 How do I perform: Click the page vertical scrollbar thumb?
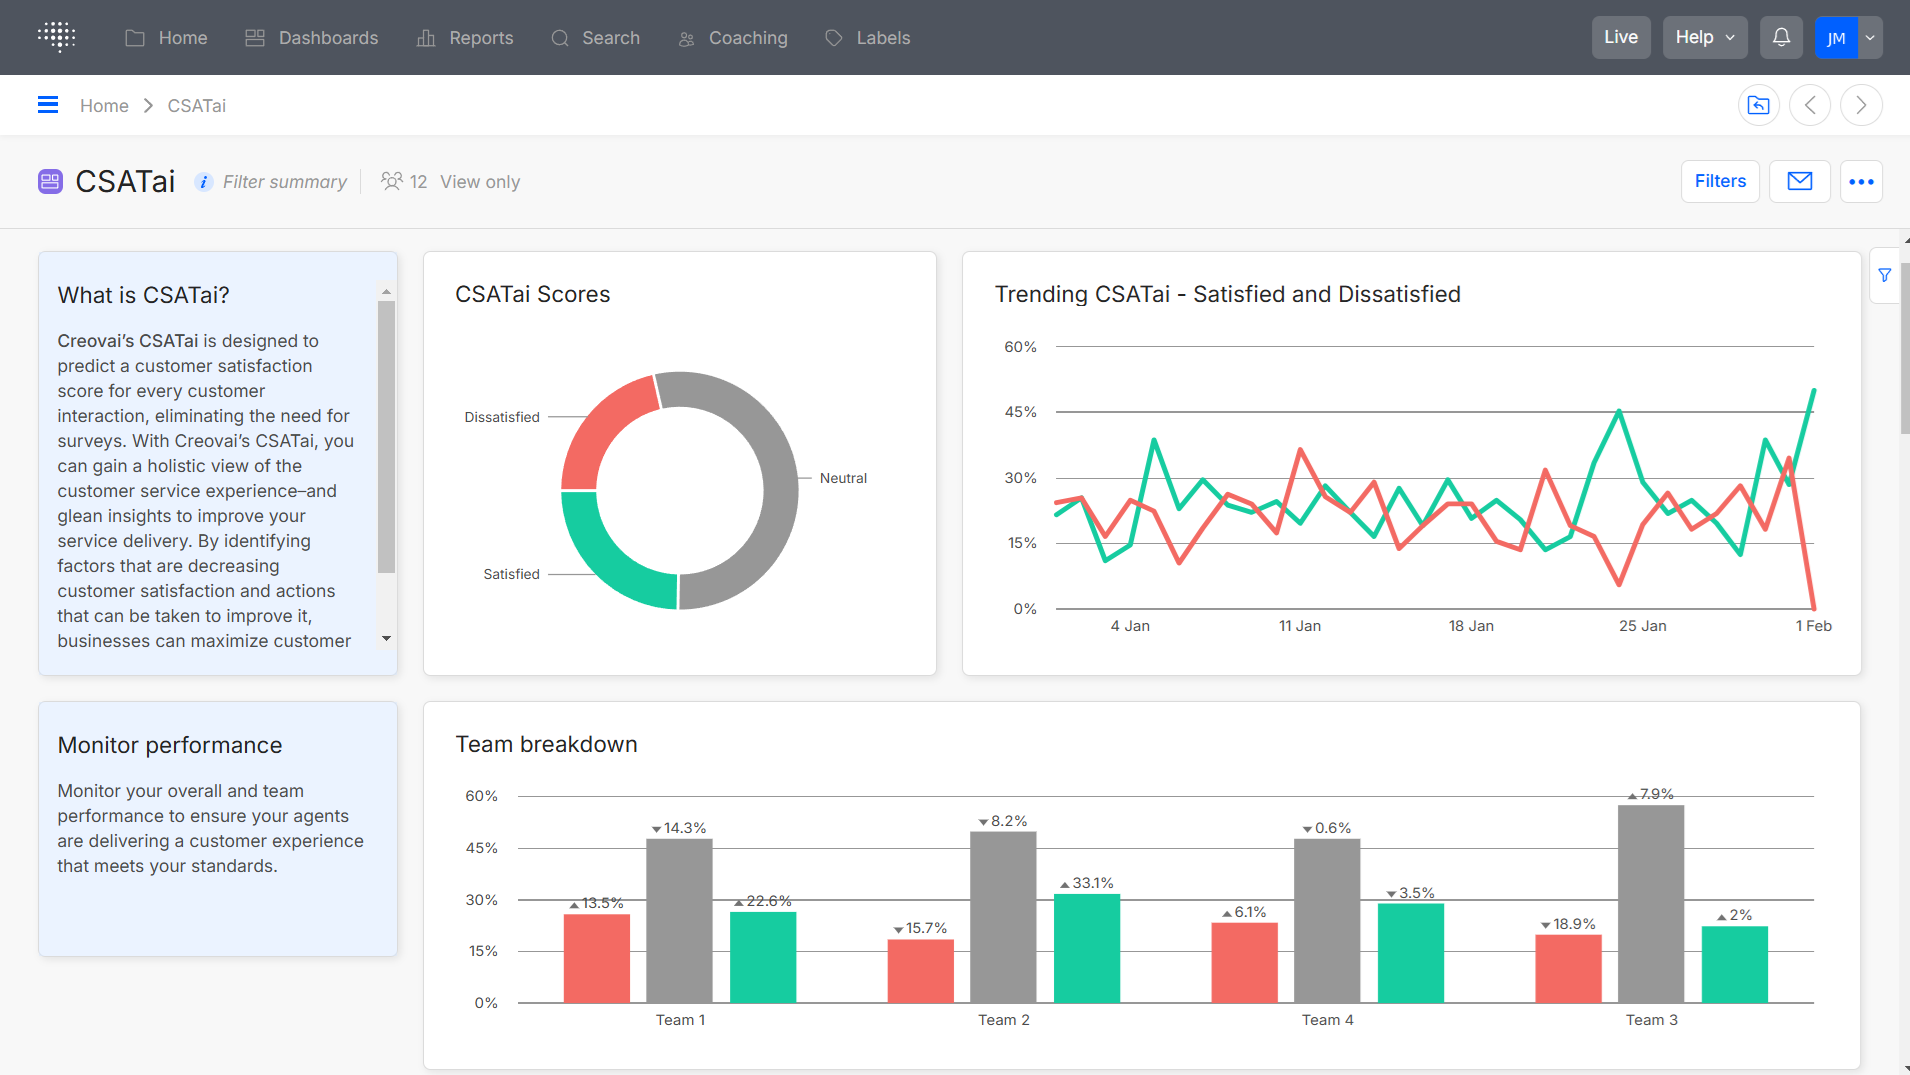point(1905,348)
